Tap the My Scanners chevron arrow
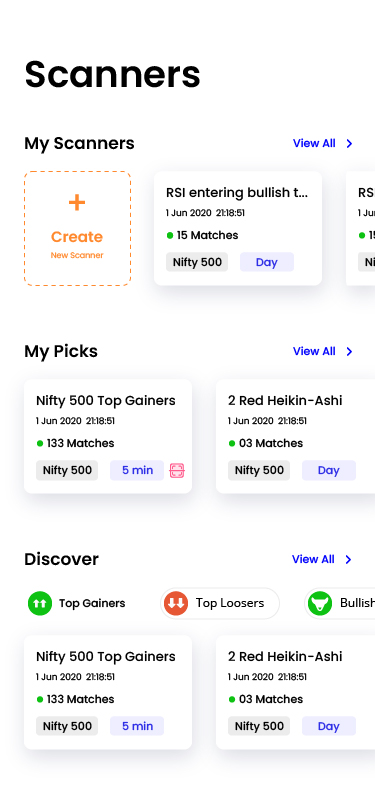This screenshot has height=812, width=375. pos(349,143)
